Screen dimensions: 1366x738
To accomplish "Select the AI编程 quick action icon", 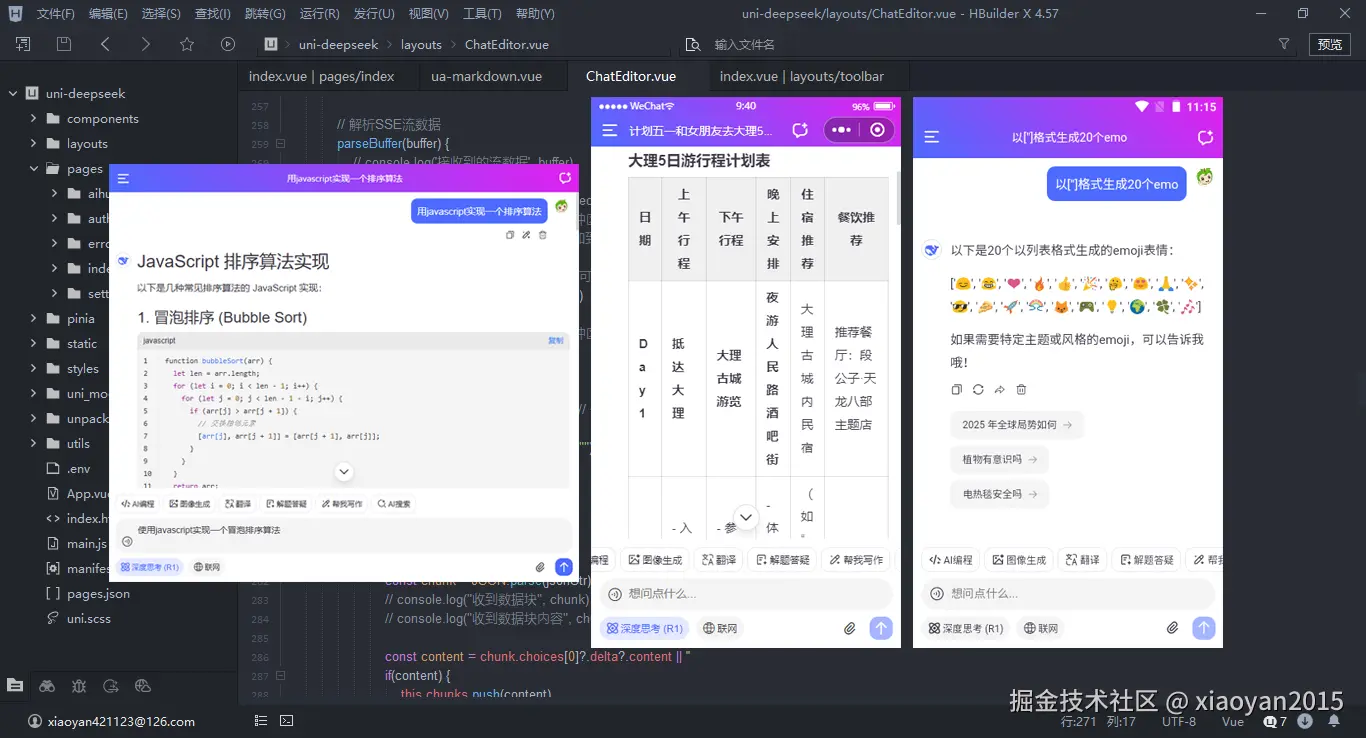I will [x=950, y=559].
